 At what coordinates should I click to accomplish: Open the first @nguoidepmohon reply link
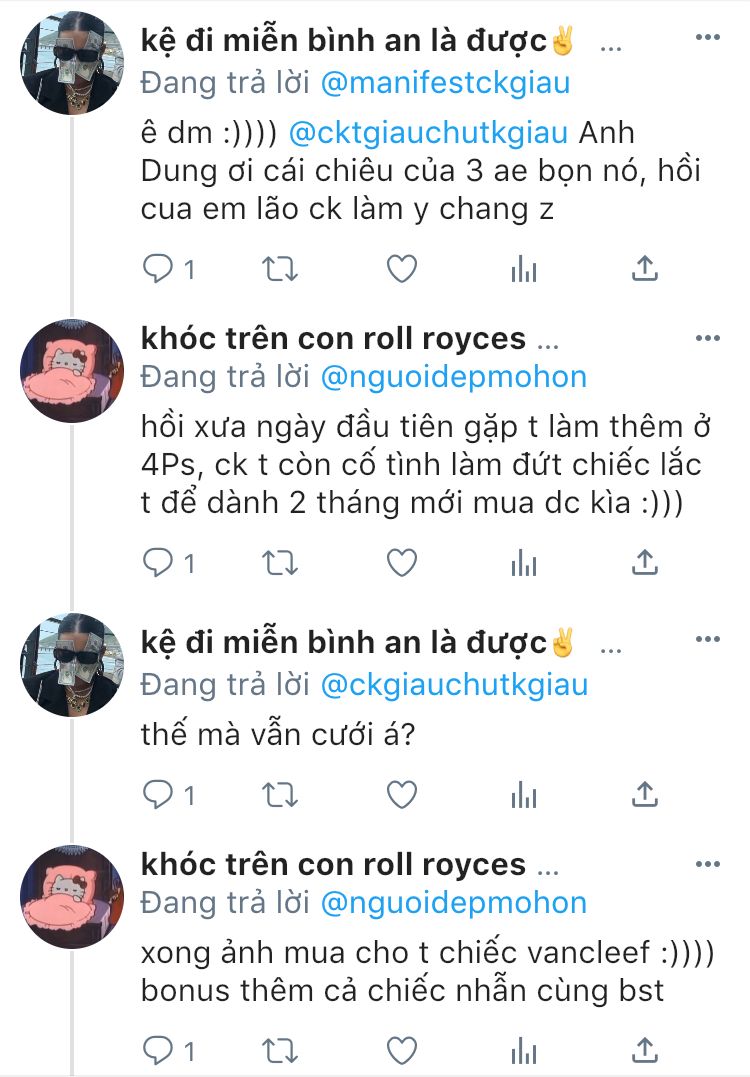point(453,377)
